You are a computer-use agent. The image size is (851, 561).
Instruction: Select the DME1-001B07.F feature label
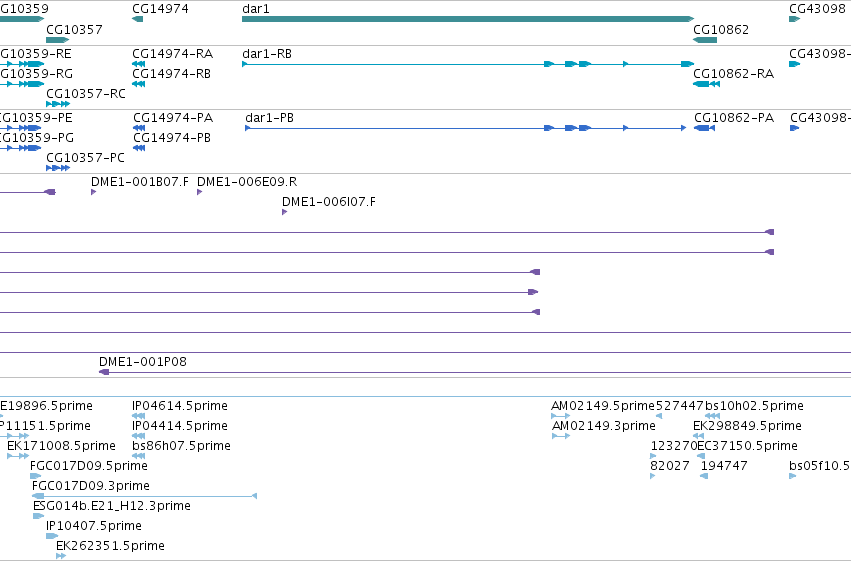tap(140, 182)
